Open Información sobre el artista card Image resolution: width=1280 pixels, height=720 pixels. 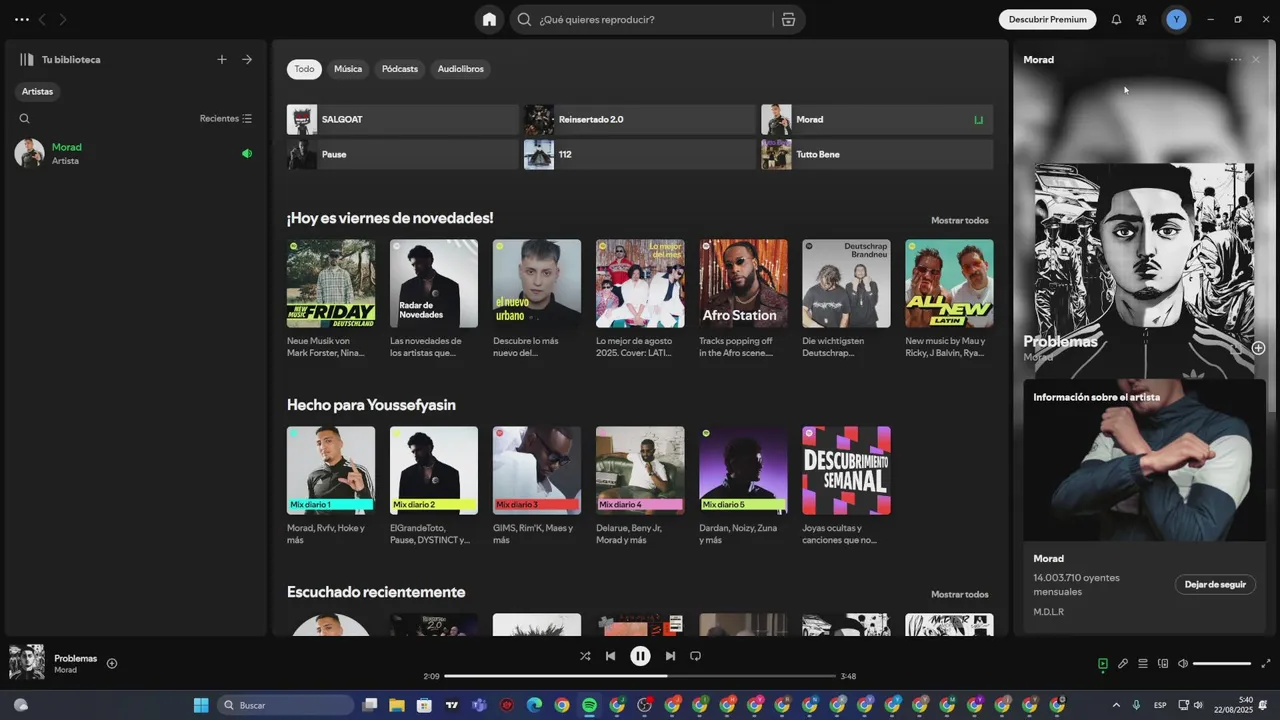click(1145, 504)
